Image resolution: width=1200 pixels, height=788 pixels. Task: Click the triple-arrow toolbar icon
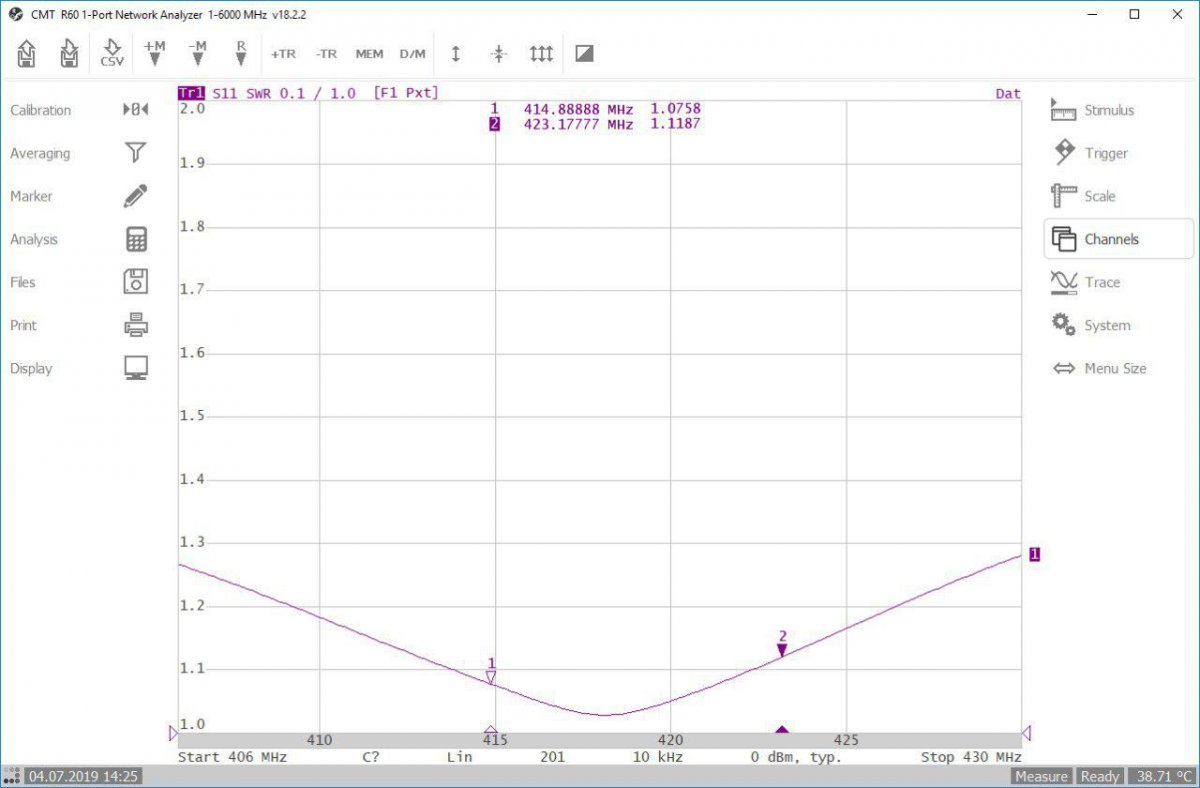[541, 54]
